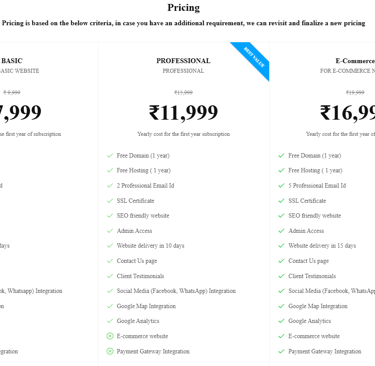Click circle icon beside Professional Payment Gateway Integration
This screenshot has height=366, width=375.
click(110, 351)
